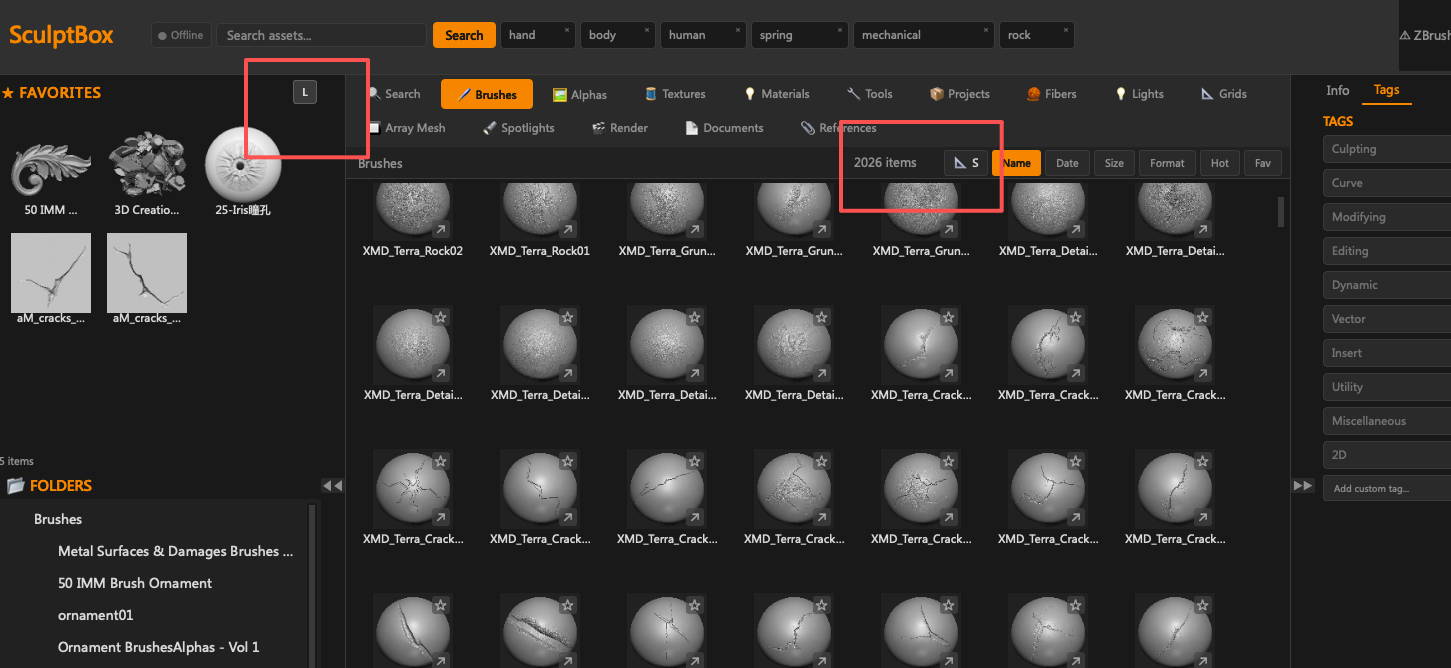The height and width of the screenshot is (668, 1451).
Task: Click the orange Search button
Action: (464, 35)
